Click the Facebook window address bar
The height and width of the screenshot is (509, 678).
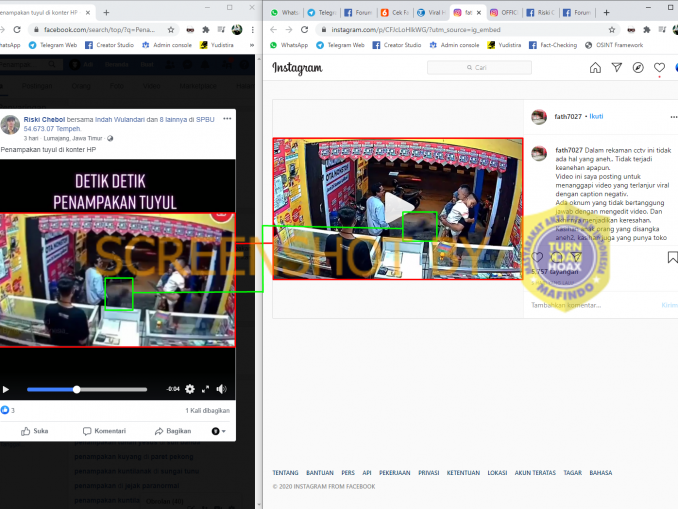pos(99,29)
